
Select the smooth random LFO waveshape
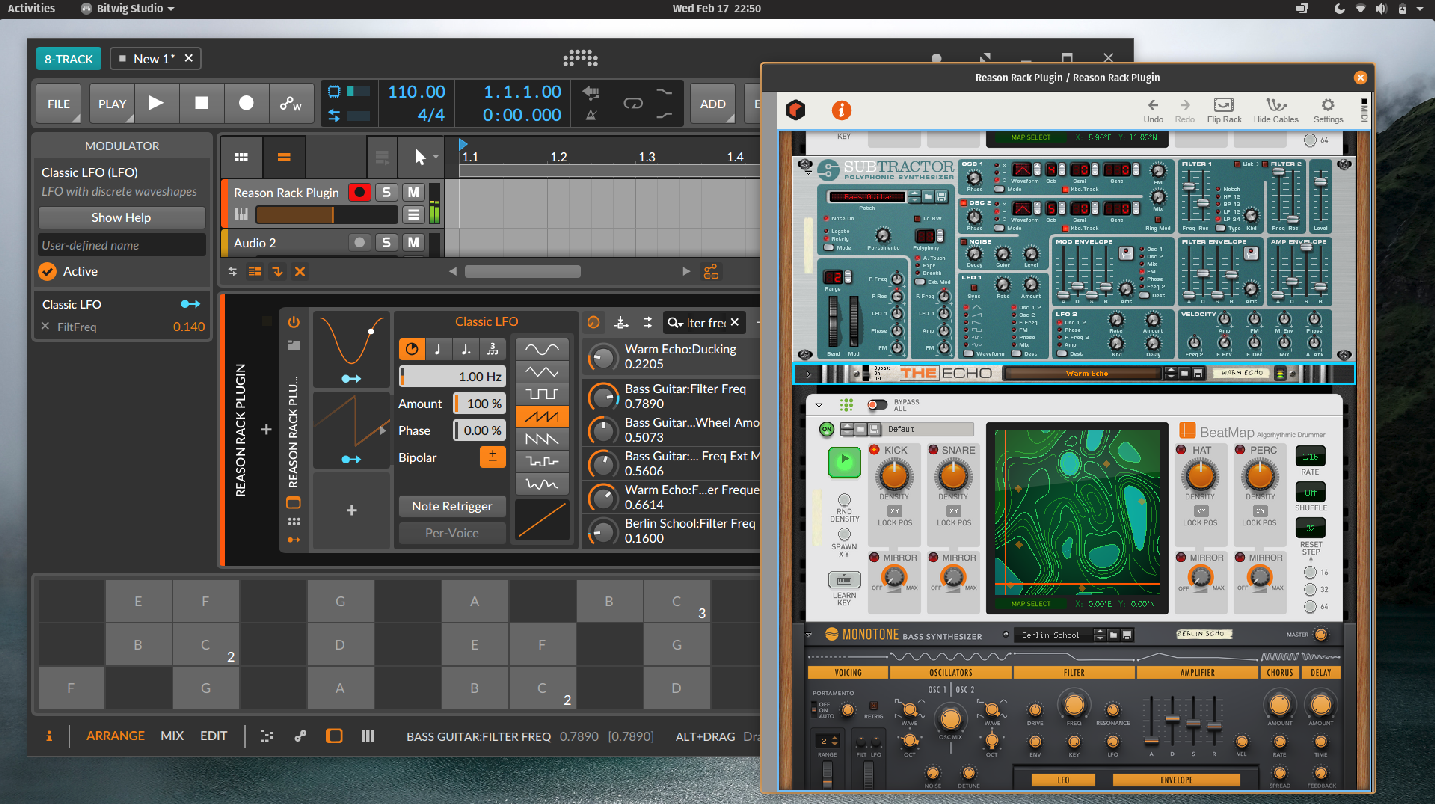543,484
